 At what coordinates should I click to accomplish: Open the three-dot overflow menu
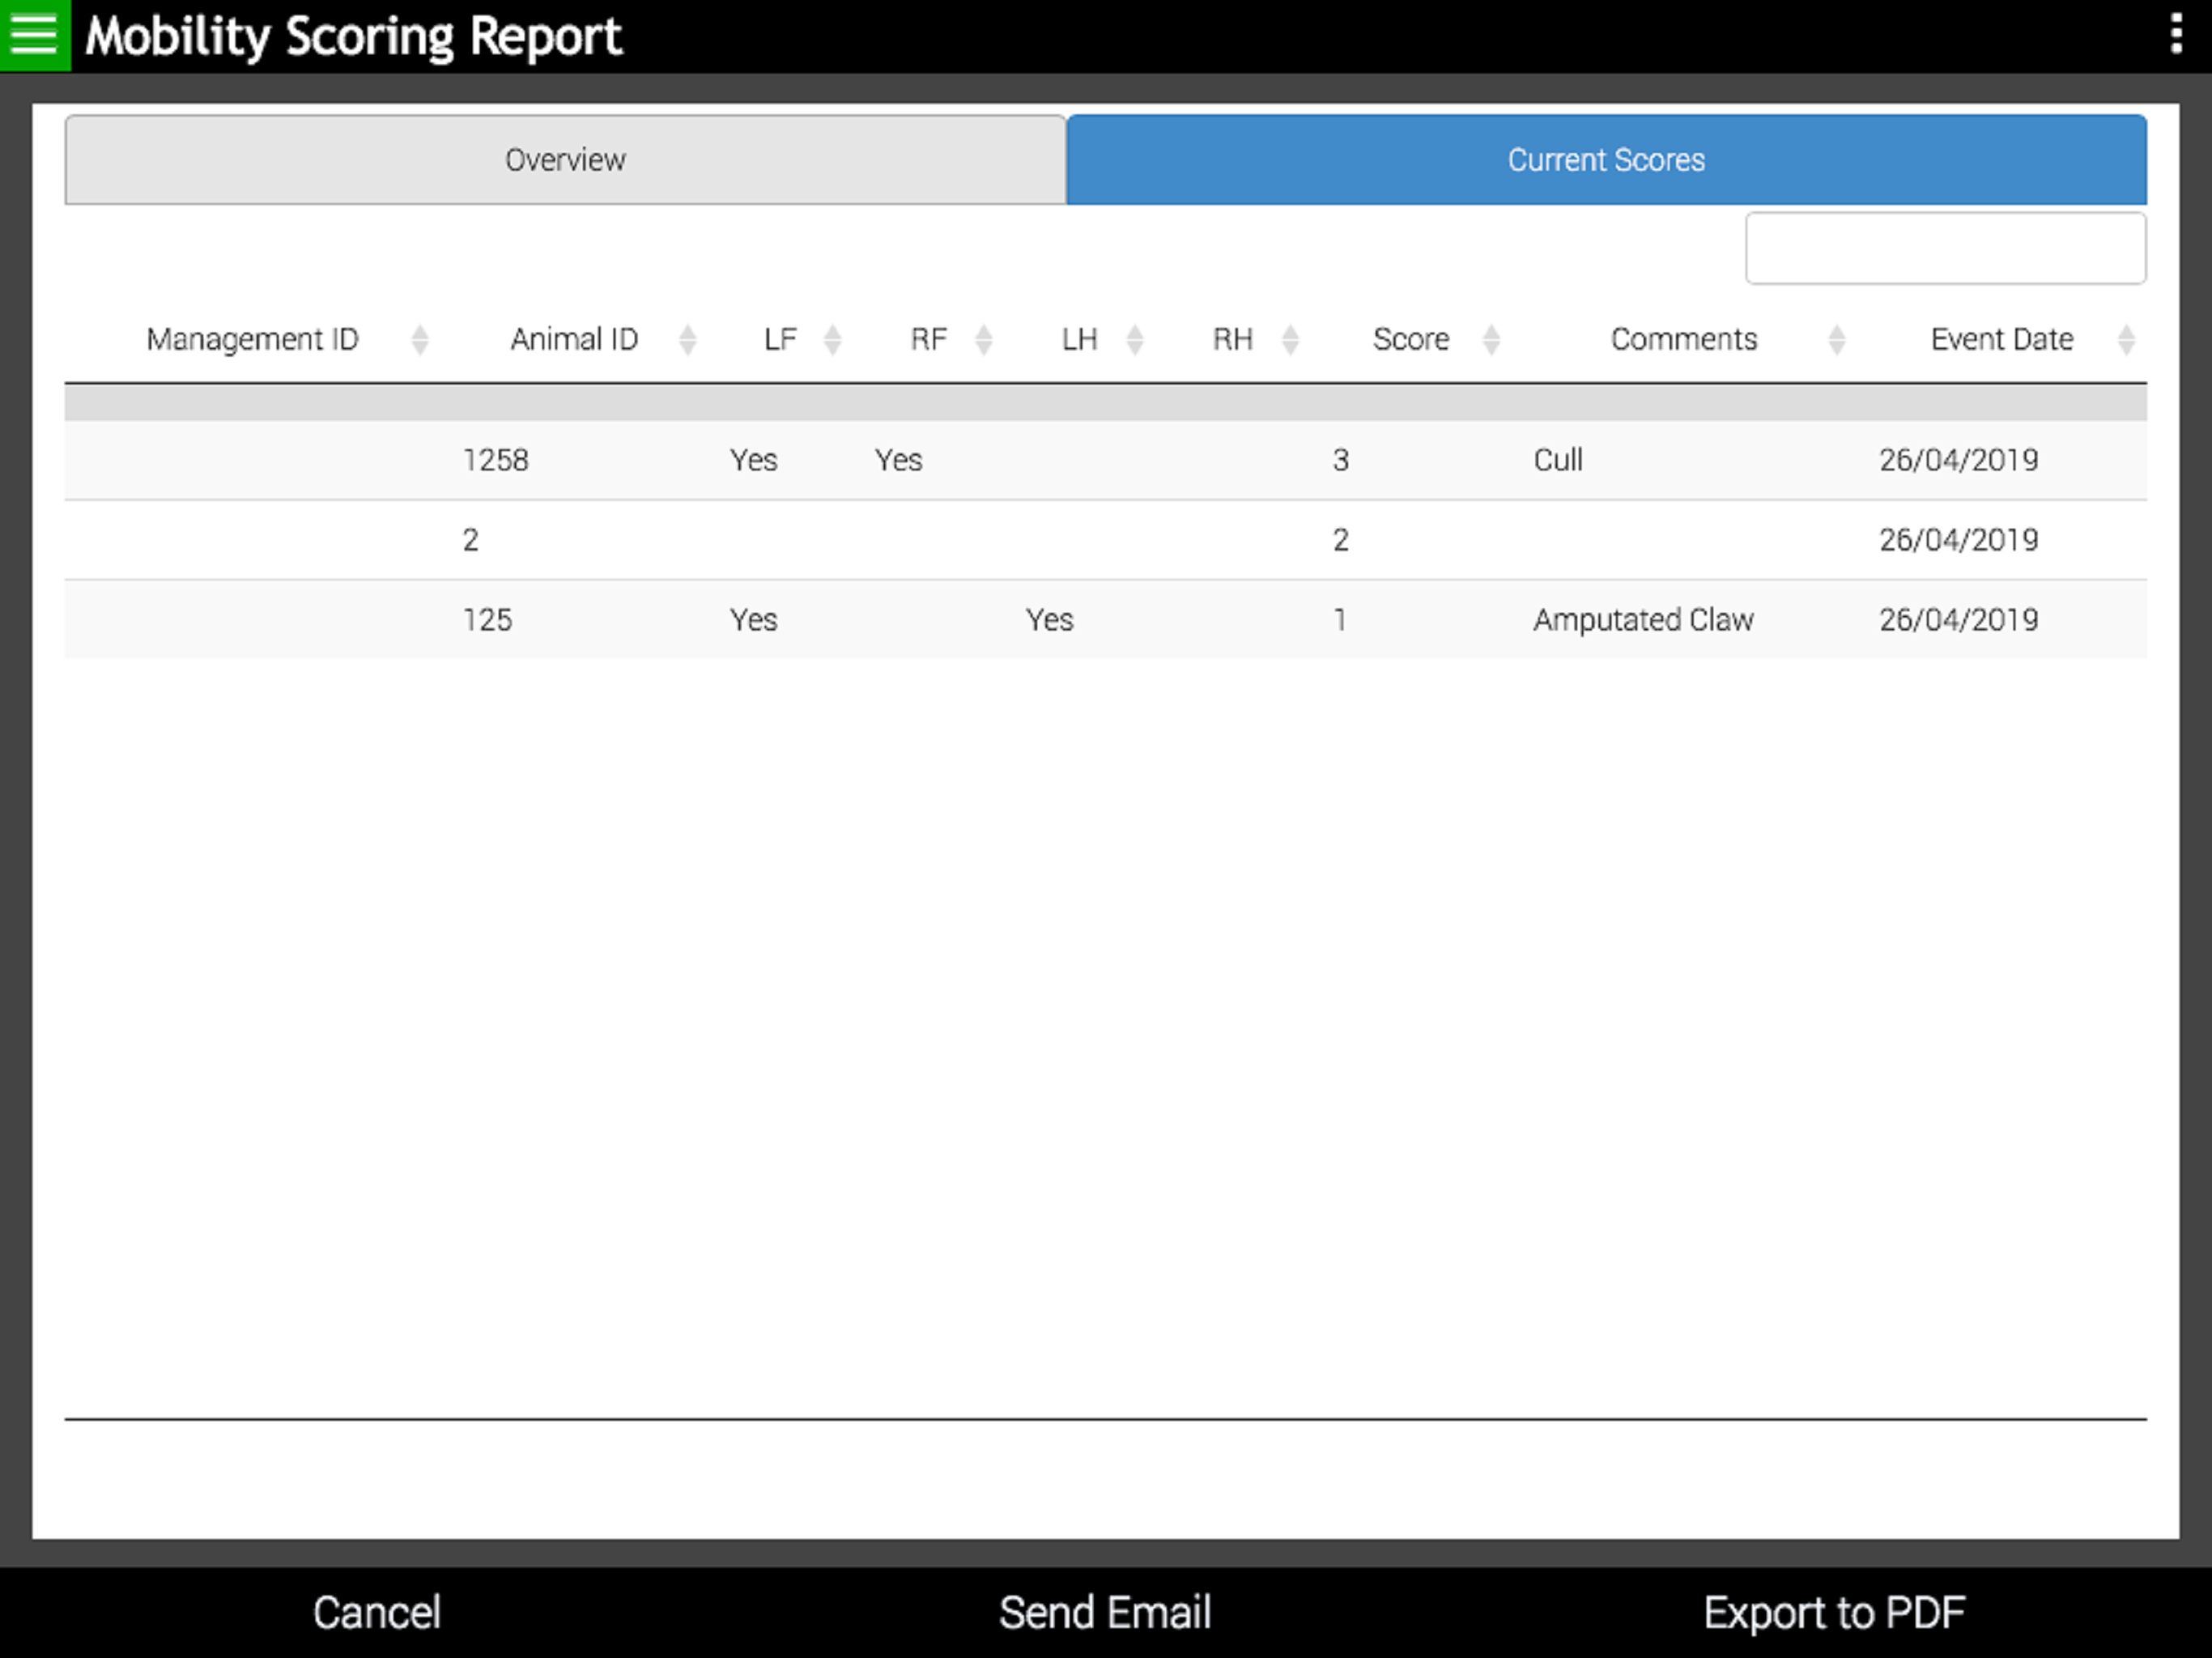coord(2176,34)
